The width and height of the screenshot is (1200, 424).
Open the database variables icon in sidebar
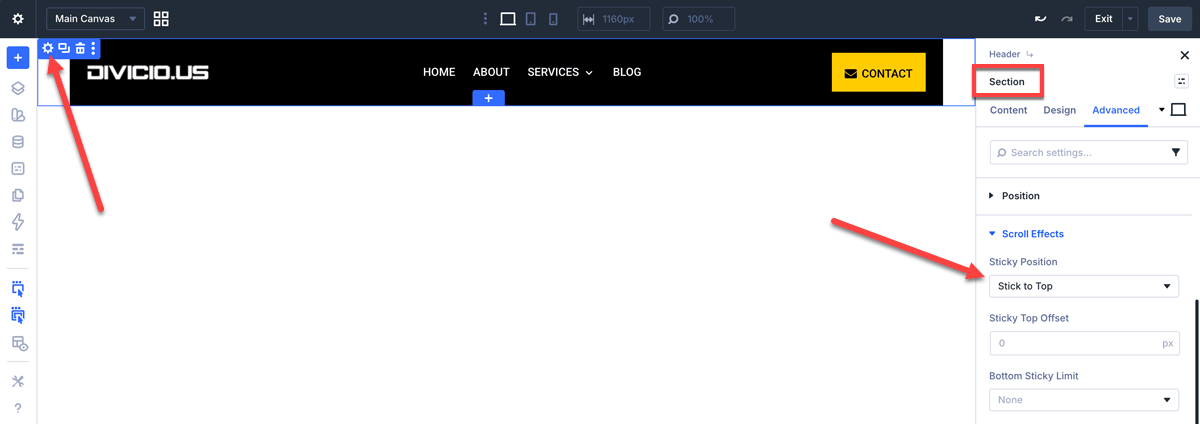[x=18, y=142]
